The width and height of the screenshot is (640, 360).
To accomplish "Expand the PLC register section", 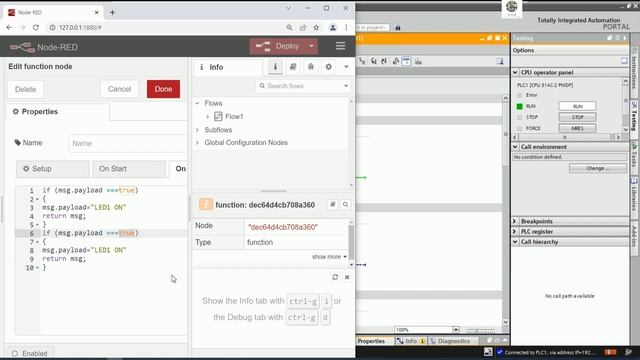I will [x=515, y=231].
